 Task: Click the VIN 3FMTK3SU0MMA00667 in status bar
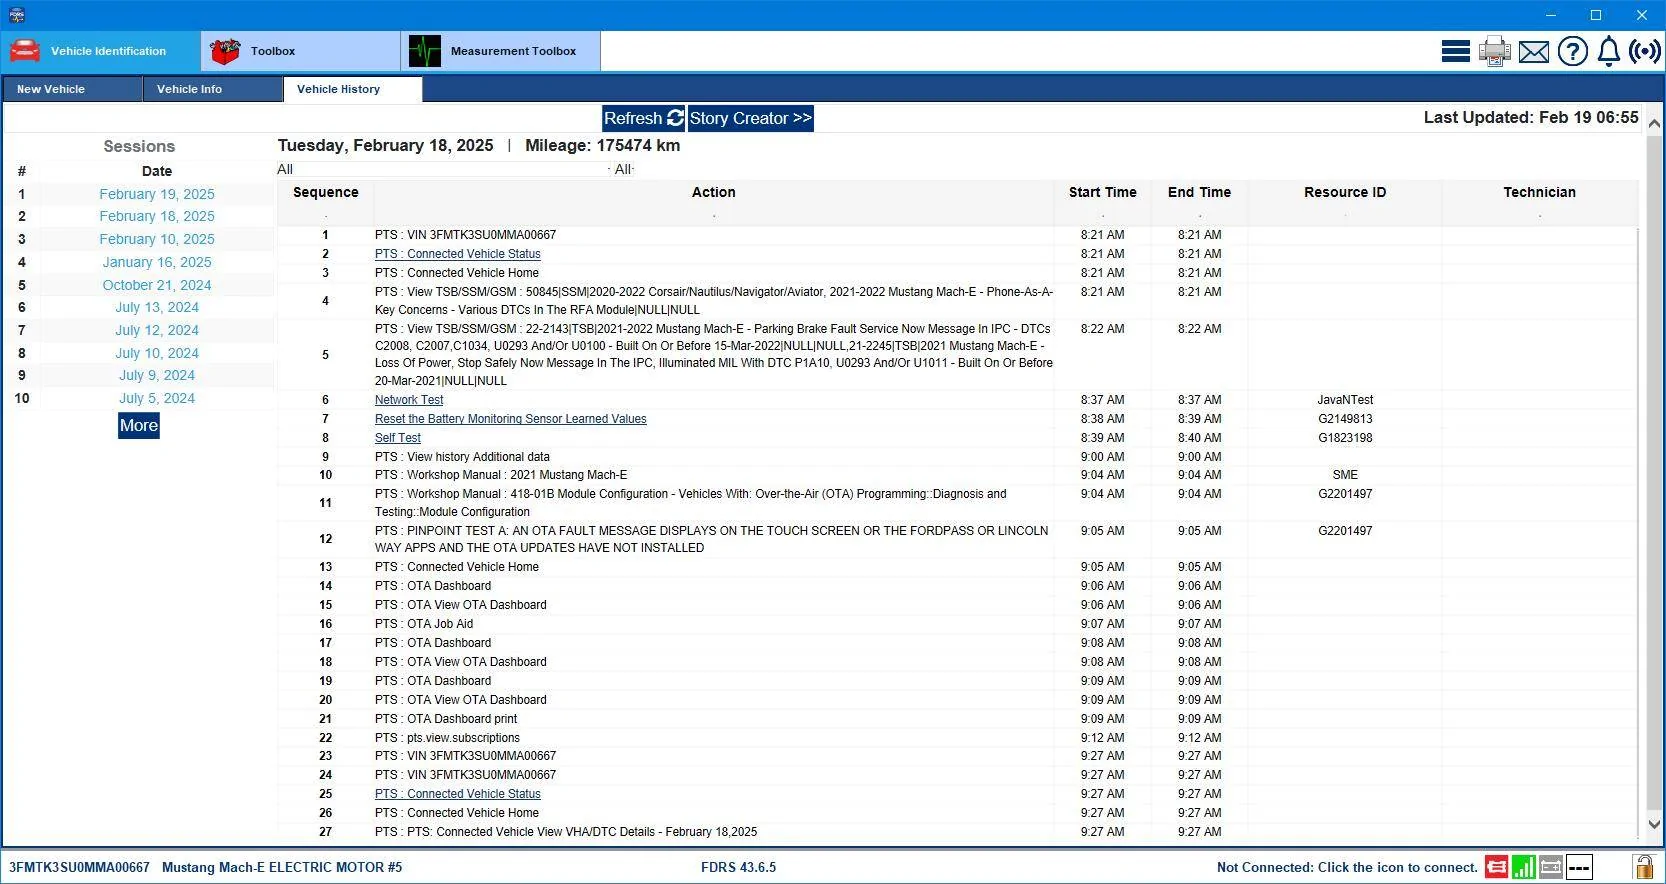pos(79,867)
